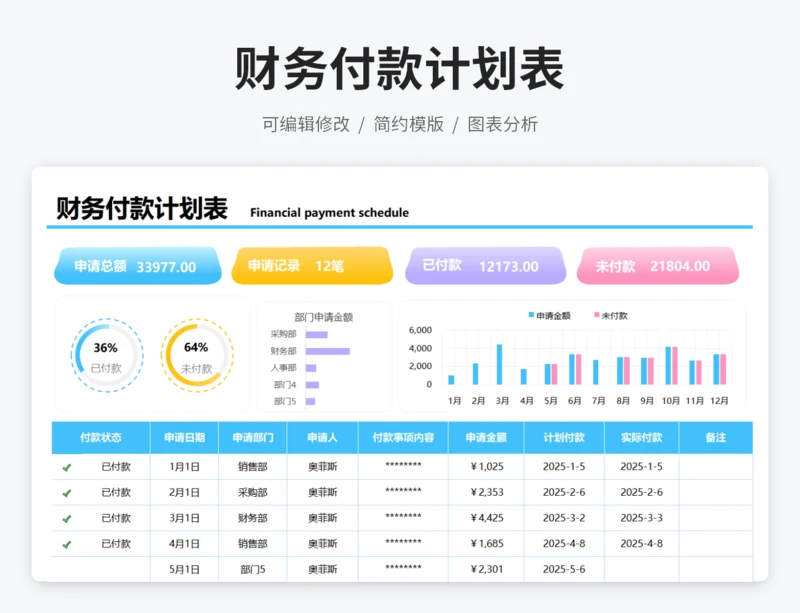The height and width of the screenshot is (613, 800).
Task: Click the 人事部 label in department chart
Action: 283,367
